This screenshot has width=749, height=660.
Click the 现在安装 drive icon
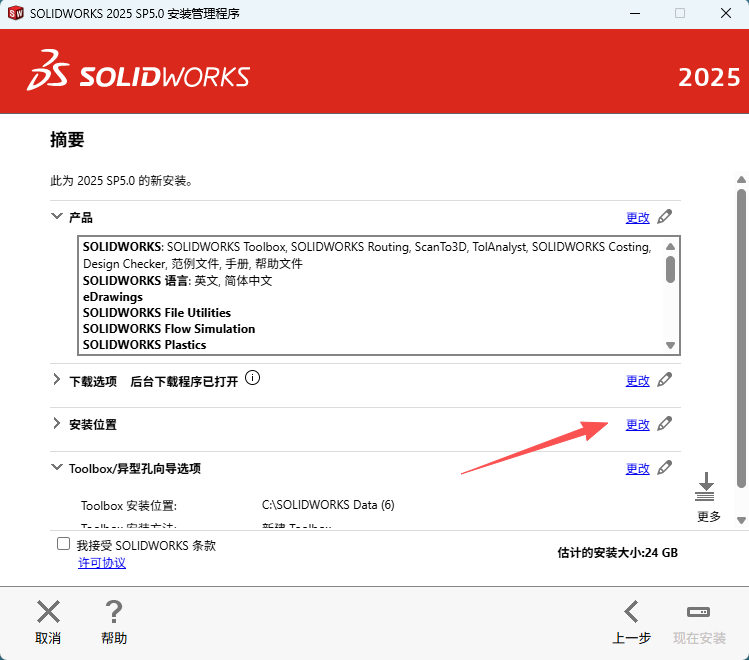[698, 612]
